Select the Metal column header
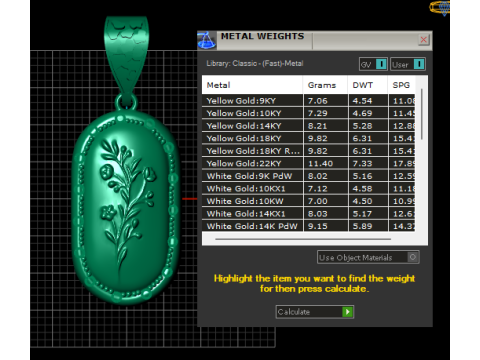The image size is (480, 360). click(252, 85)
